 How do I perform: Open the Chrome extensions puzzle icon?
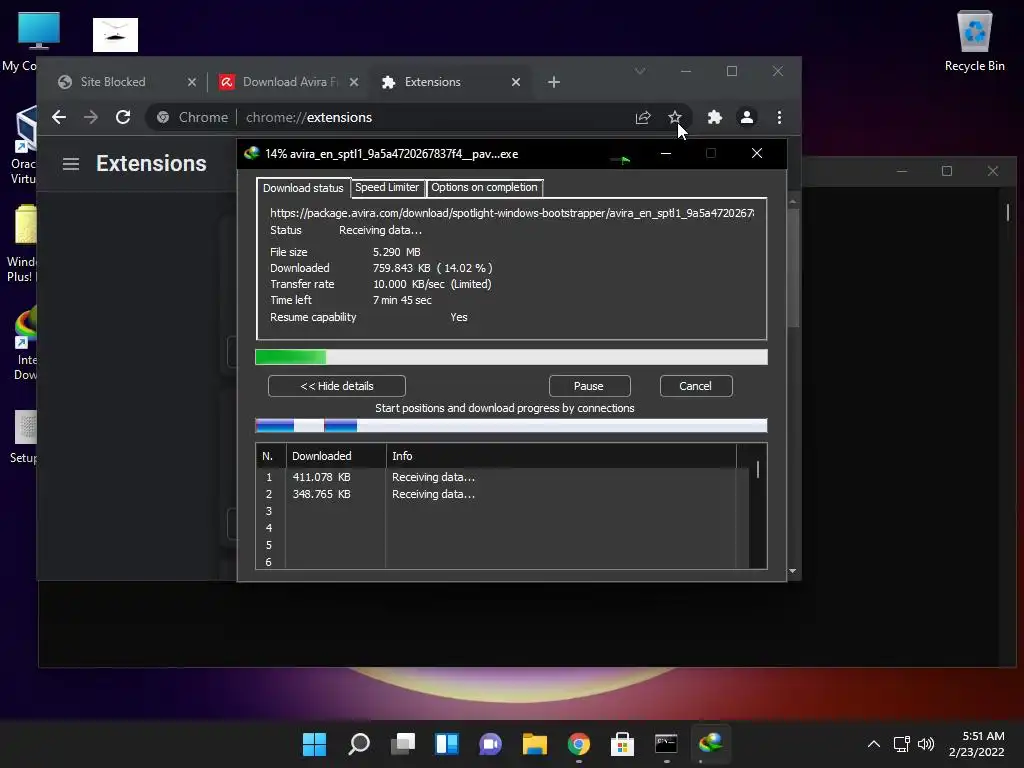click(714, 118)
